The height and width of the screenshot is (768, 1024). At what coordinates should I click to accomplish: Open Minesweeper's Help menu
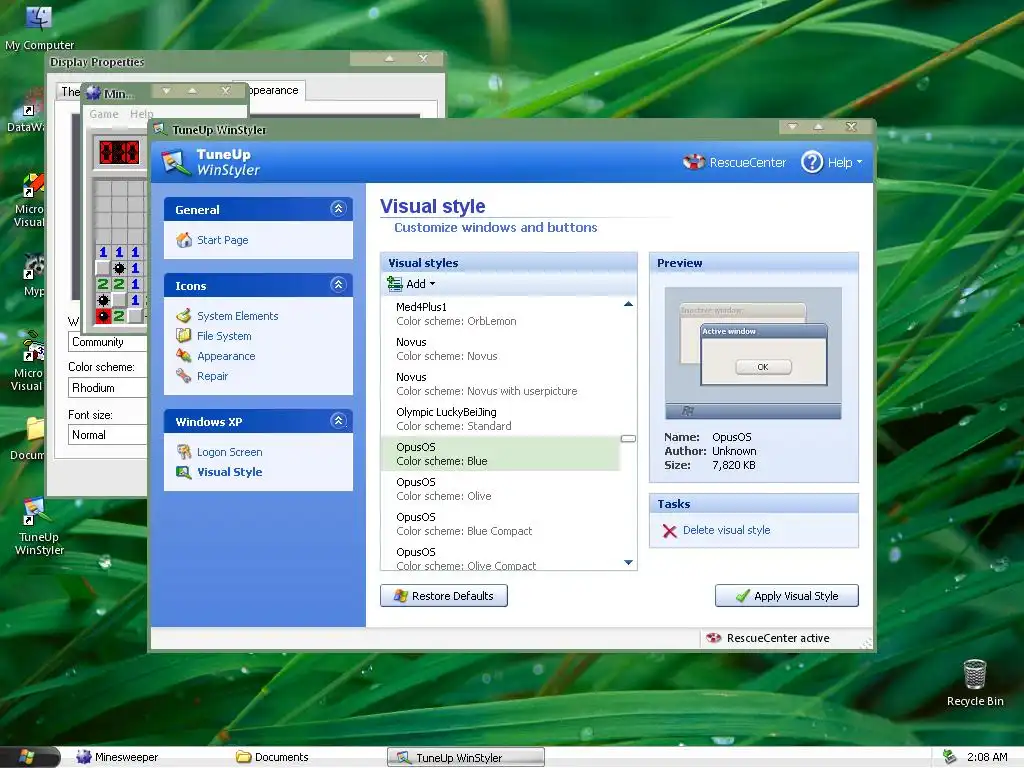141,114
